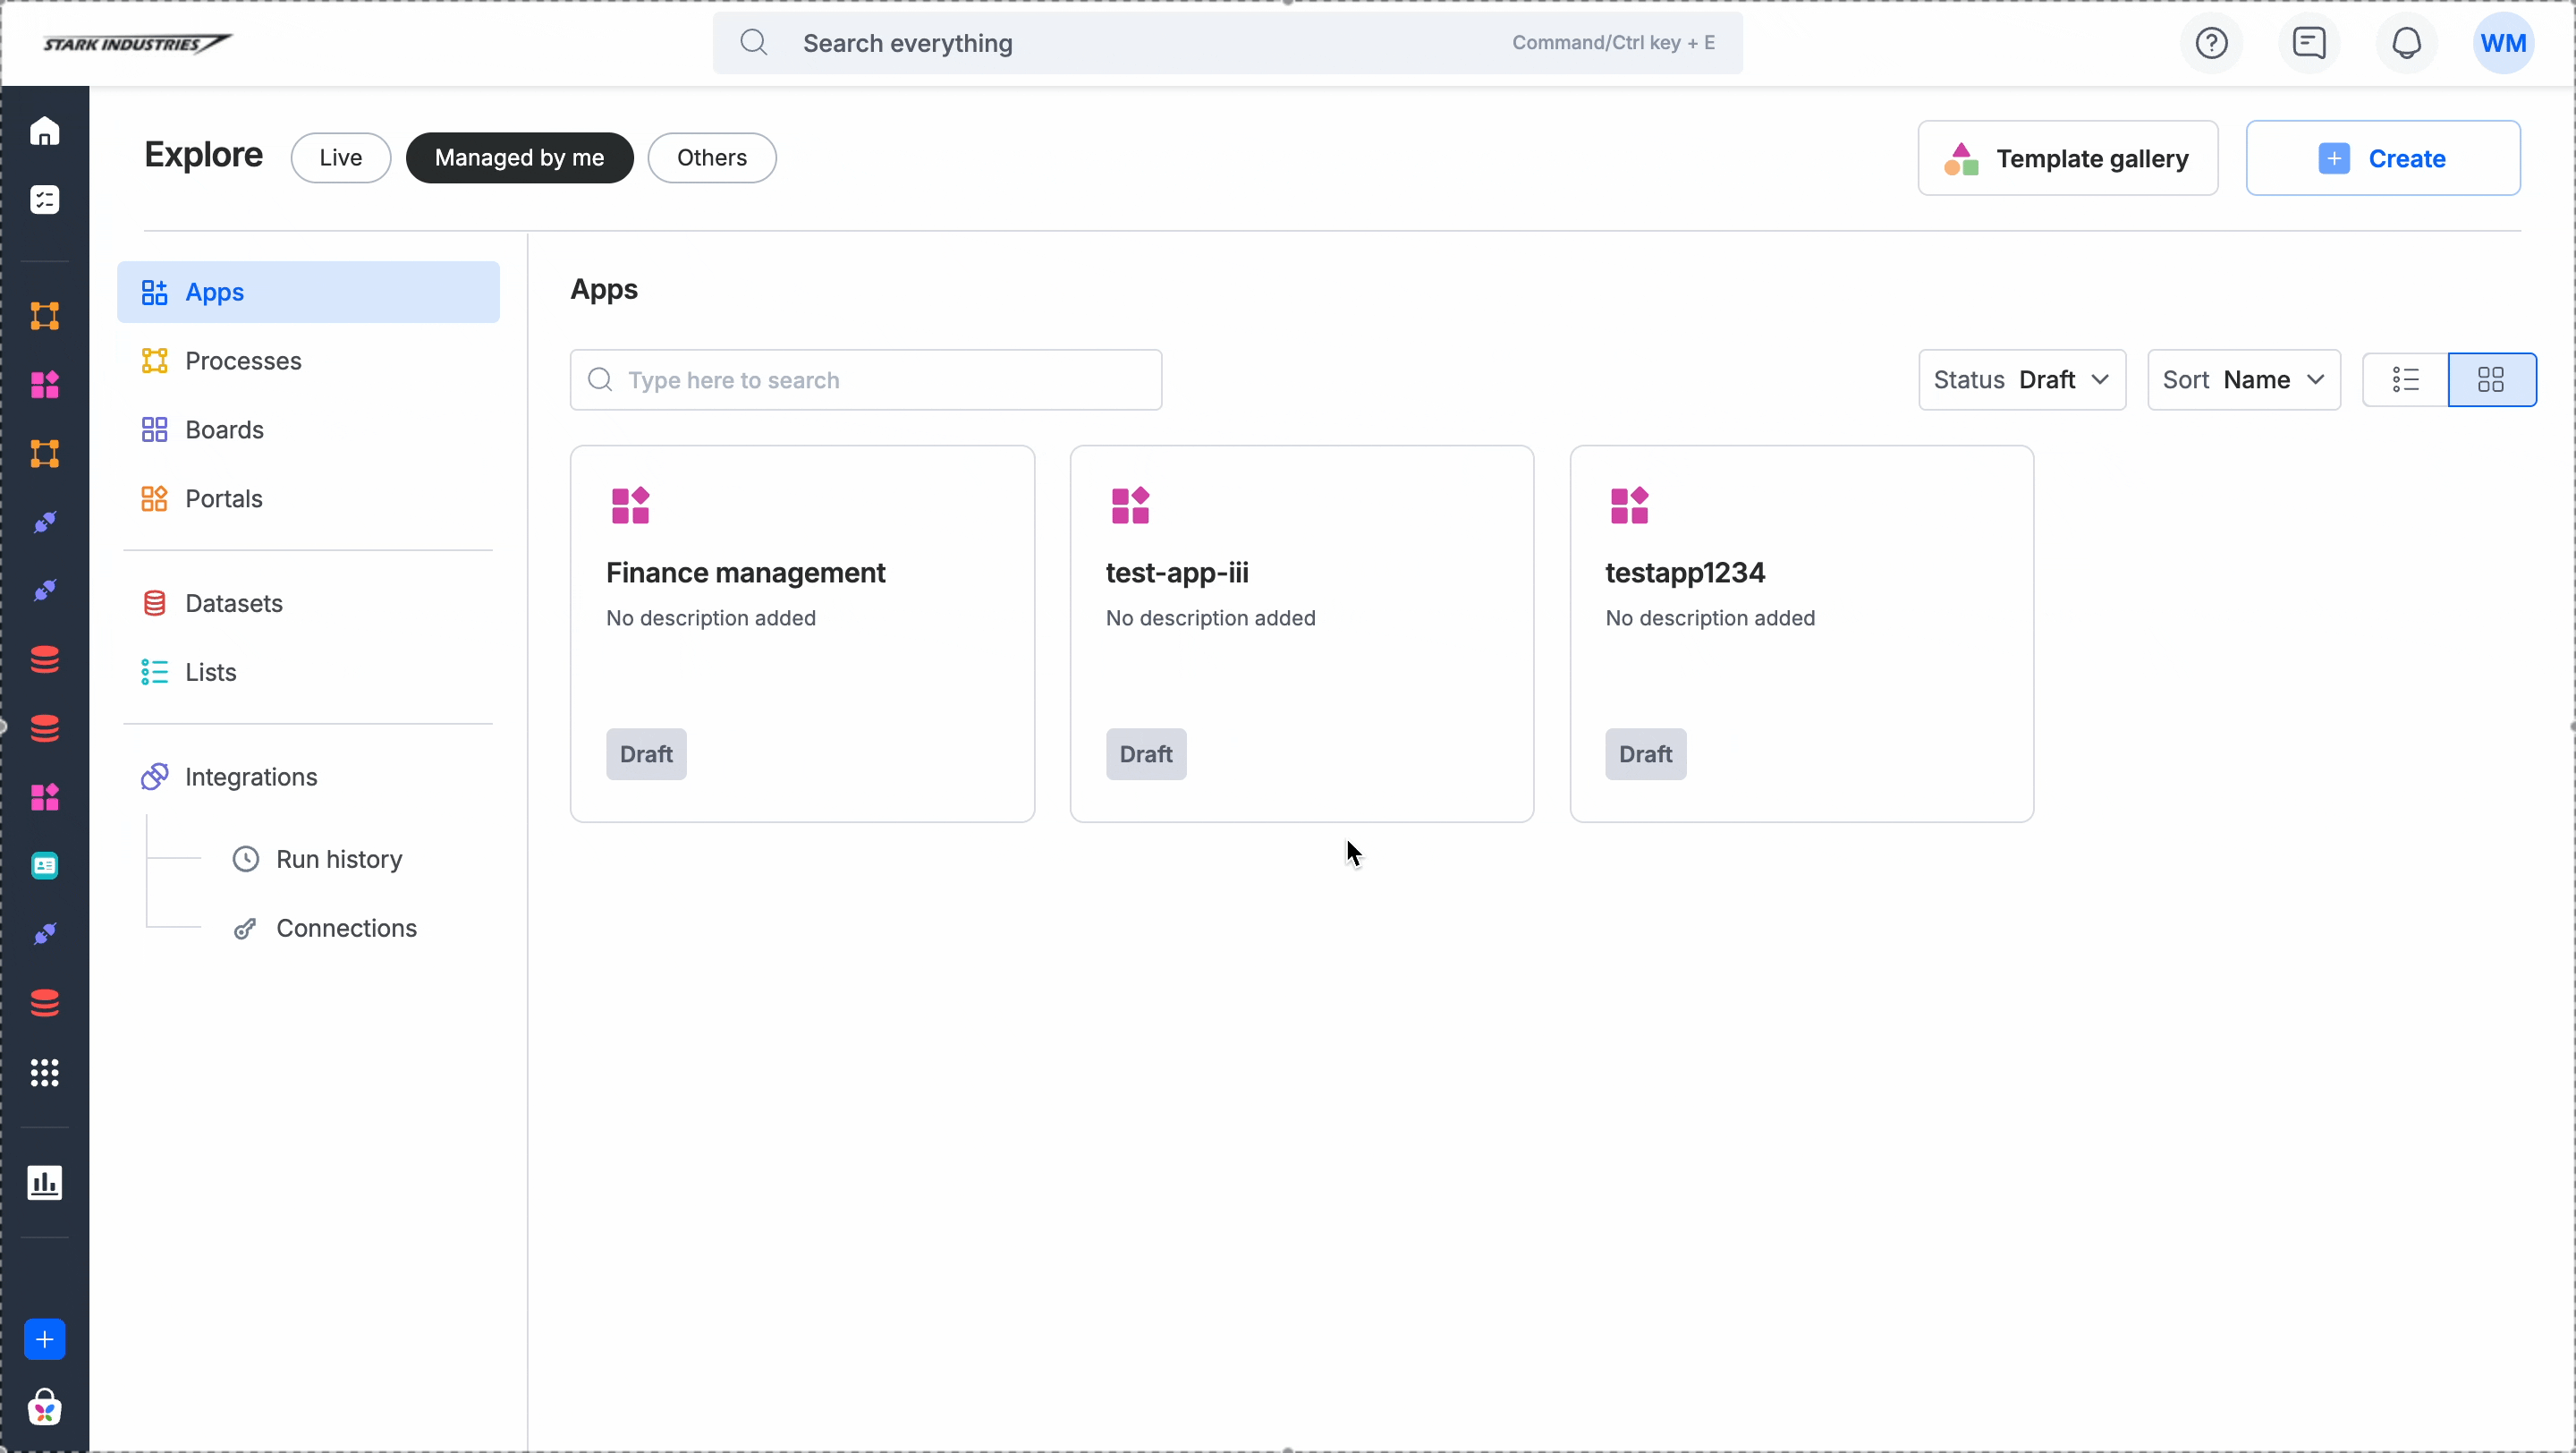Open the WM user avatar menu
The height and width of the screenshot is (1453, 2576).
[x=2503, y=43]
